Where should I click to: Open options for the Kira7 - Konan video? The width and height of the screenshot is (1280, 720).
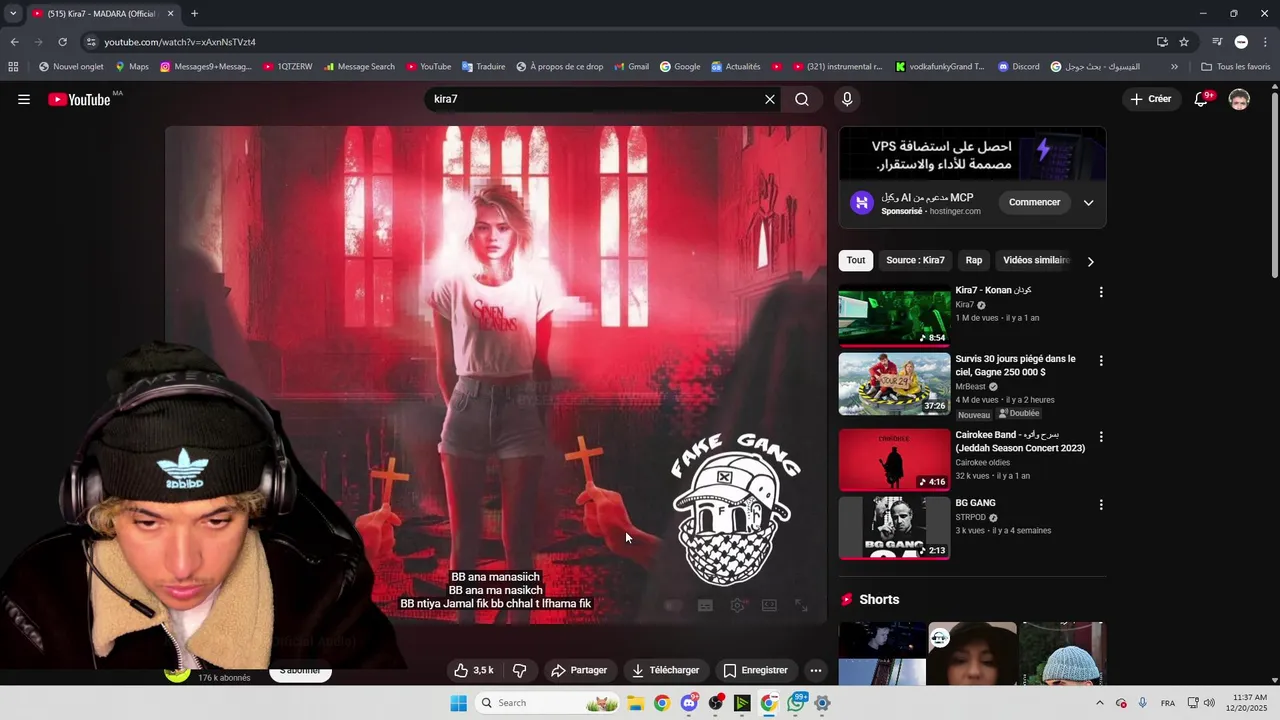(x=1101, y=292)
